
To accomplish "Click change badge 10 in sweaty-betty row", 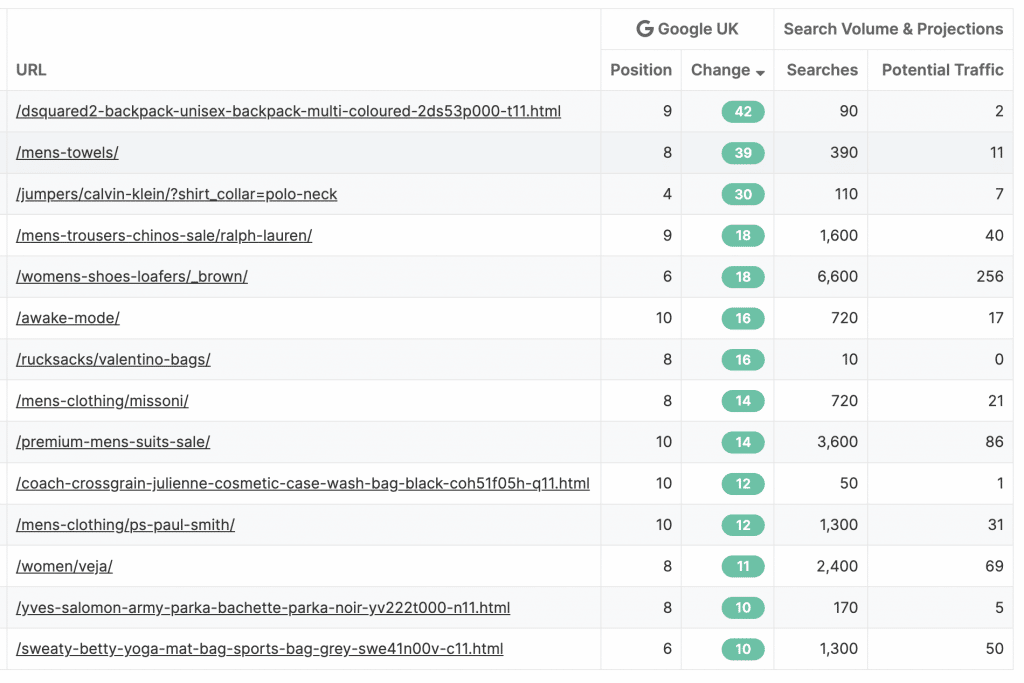I will point(743,649).
